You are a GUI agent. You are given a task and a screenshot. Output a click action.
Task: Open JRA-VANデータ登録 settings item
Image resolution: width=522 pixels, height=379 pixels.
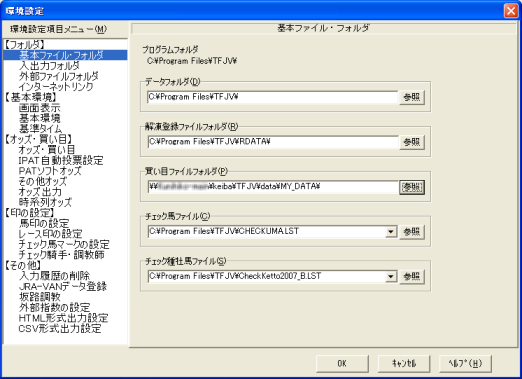coord(63,286)
